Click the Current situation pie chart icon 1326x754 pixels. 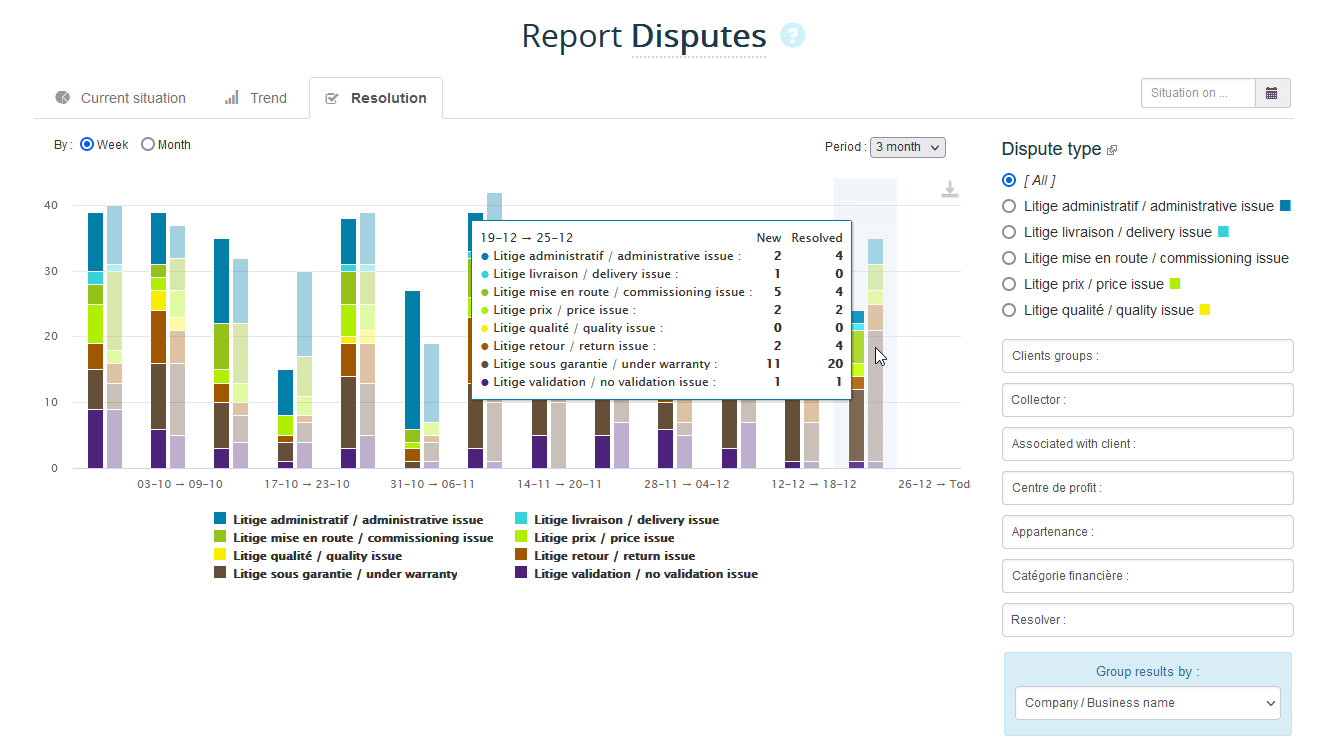pos(63,98)
